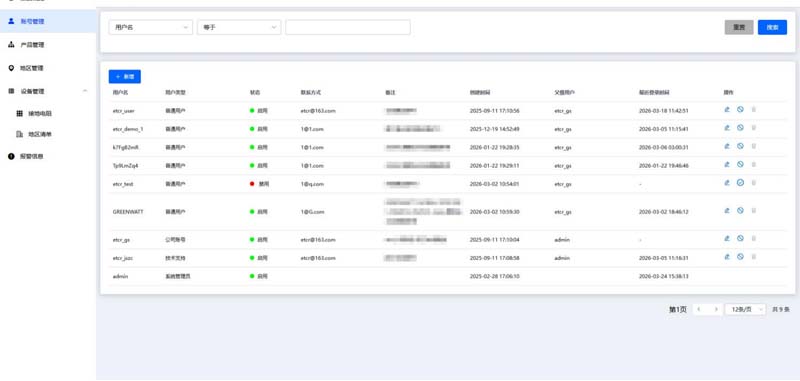Click last login 2026-03-02 18:46:12
The image size is (800, 381).
tap(664, 212)
